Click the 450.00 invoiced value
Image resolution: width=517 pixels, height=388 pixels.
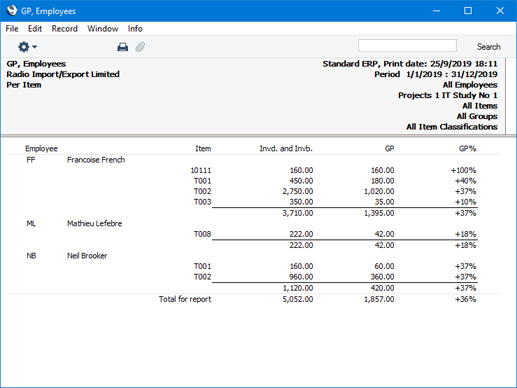tap(301, 181)
